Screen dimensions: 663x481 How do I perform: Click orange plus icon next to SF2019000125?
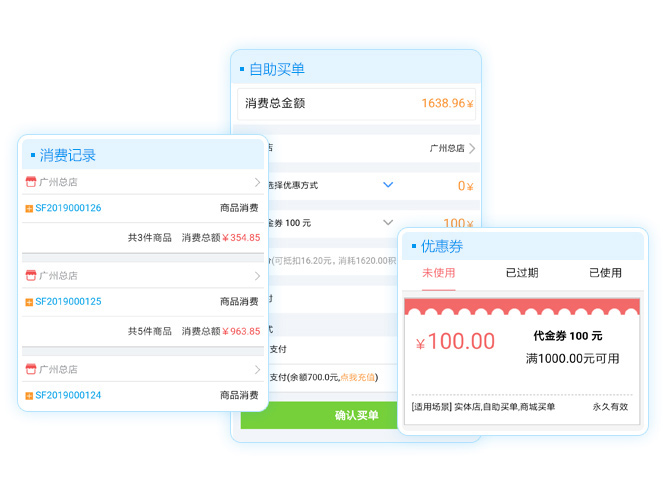[x=29, y=301]
